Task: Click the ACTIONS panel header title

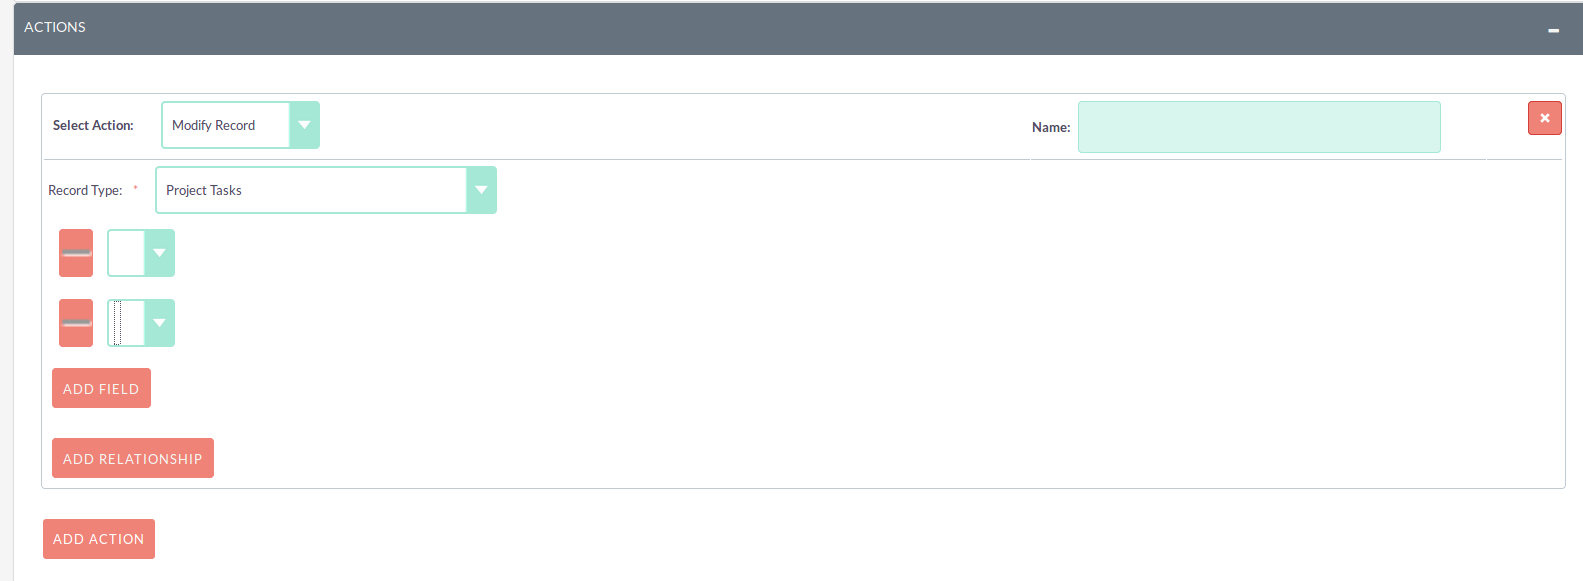Action: (55, 27)
